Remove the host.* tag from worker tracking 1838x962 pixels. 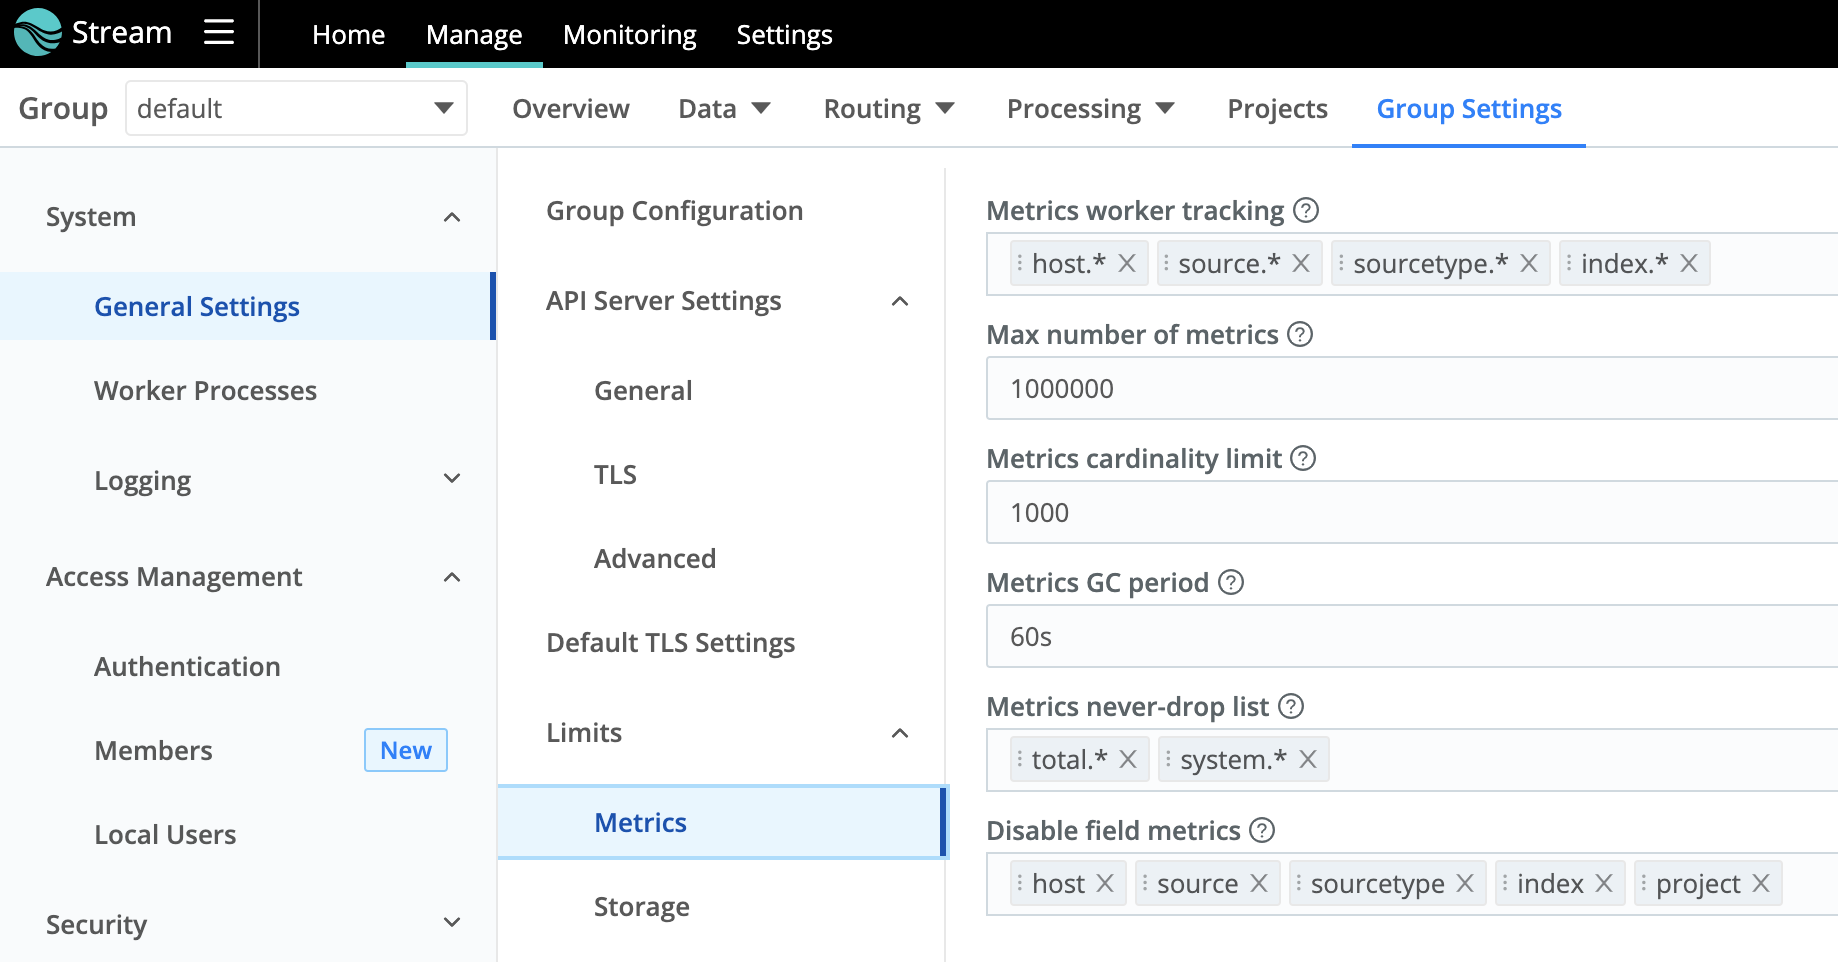pyautogui.click(x=1127, y=263)
